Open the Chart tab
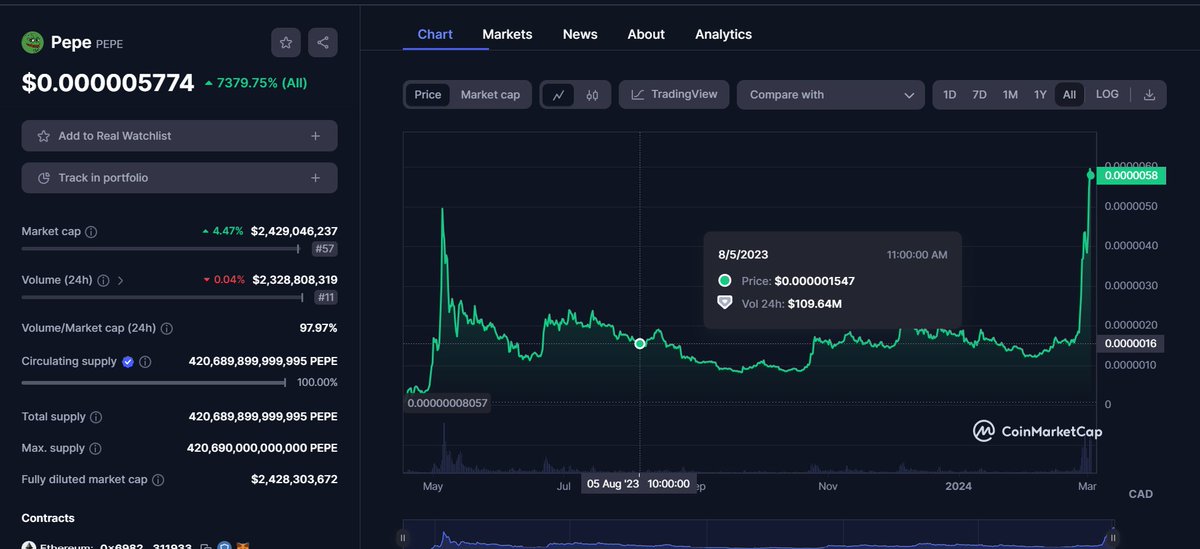Screen dimensions: 1200x549 (435, 34)
